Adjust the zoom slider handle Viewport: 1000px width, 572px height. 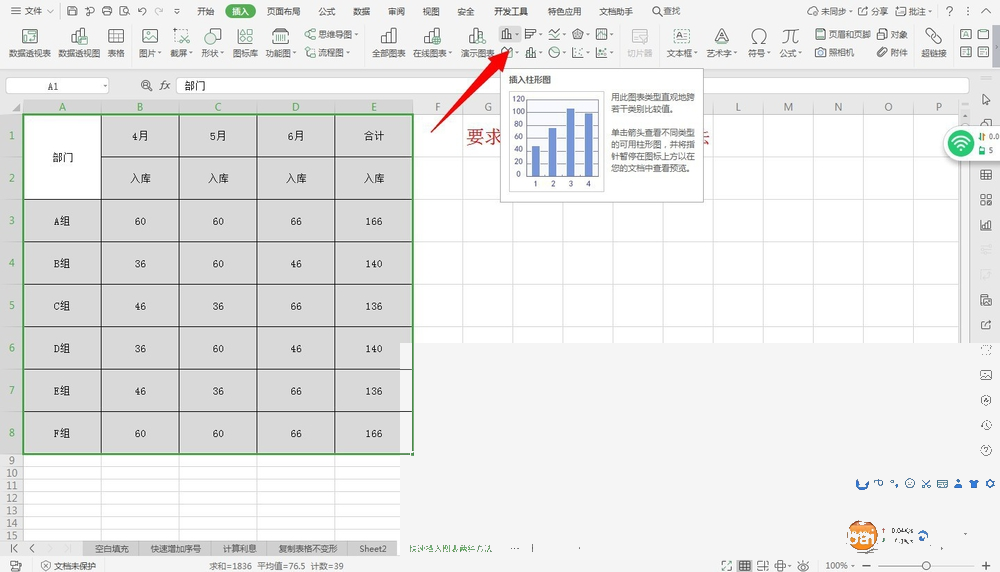926,566
